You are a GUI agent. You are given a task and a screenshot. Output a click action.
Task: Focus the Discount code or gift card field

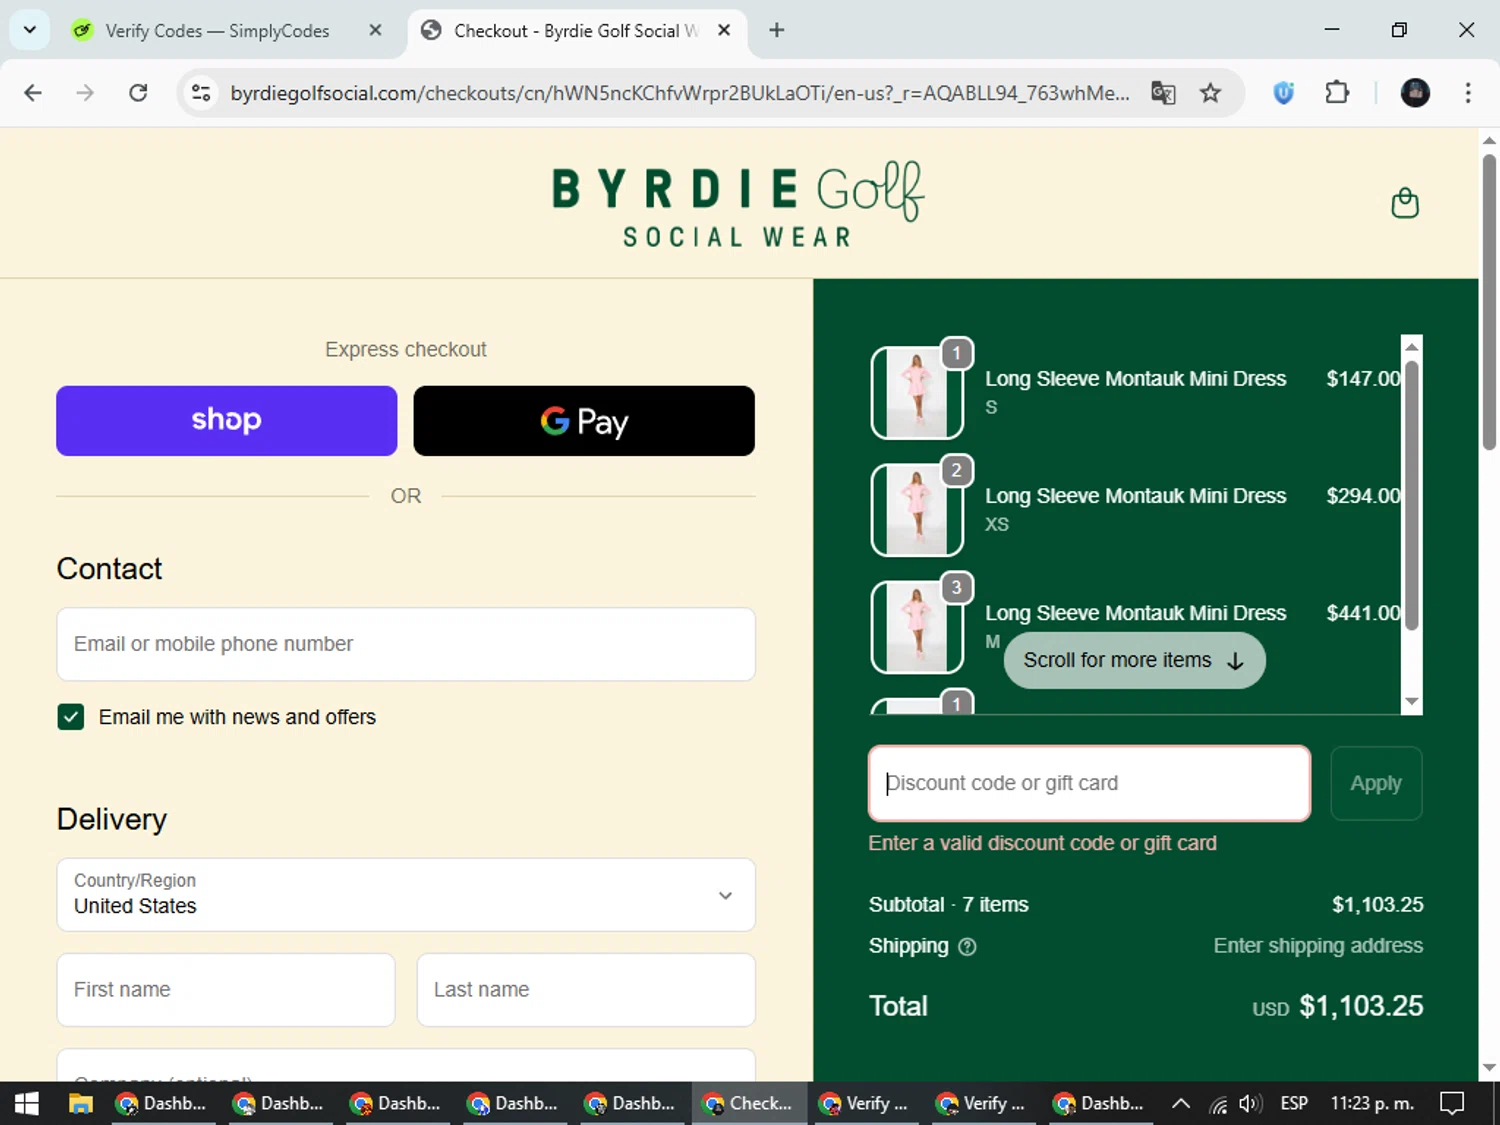[x=1090, y=783]
